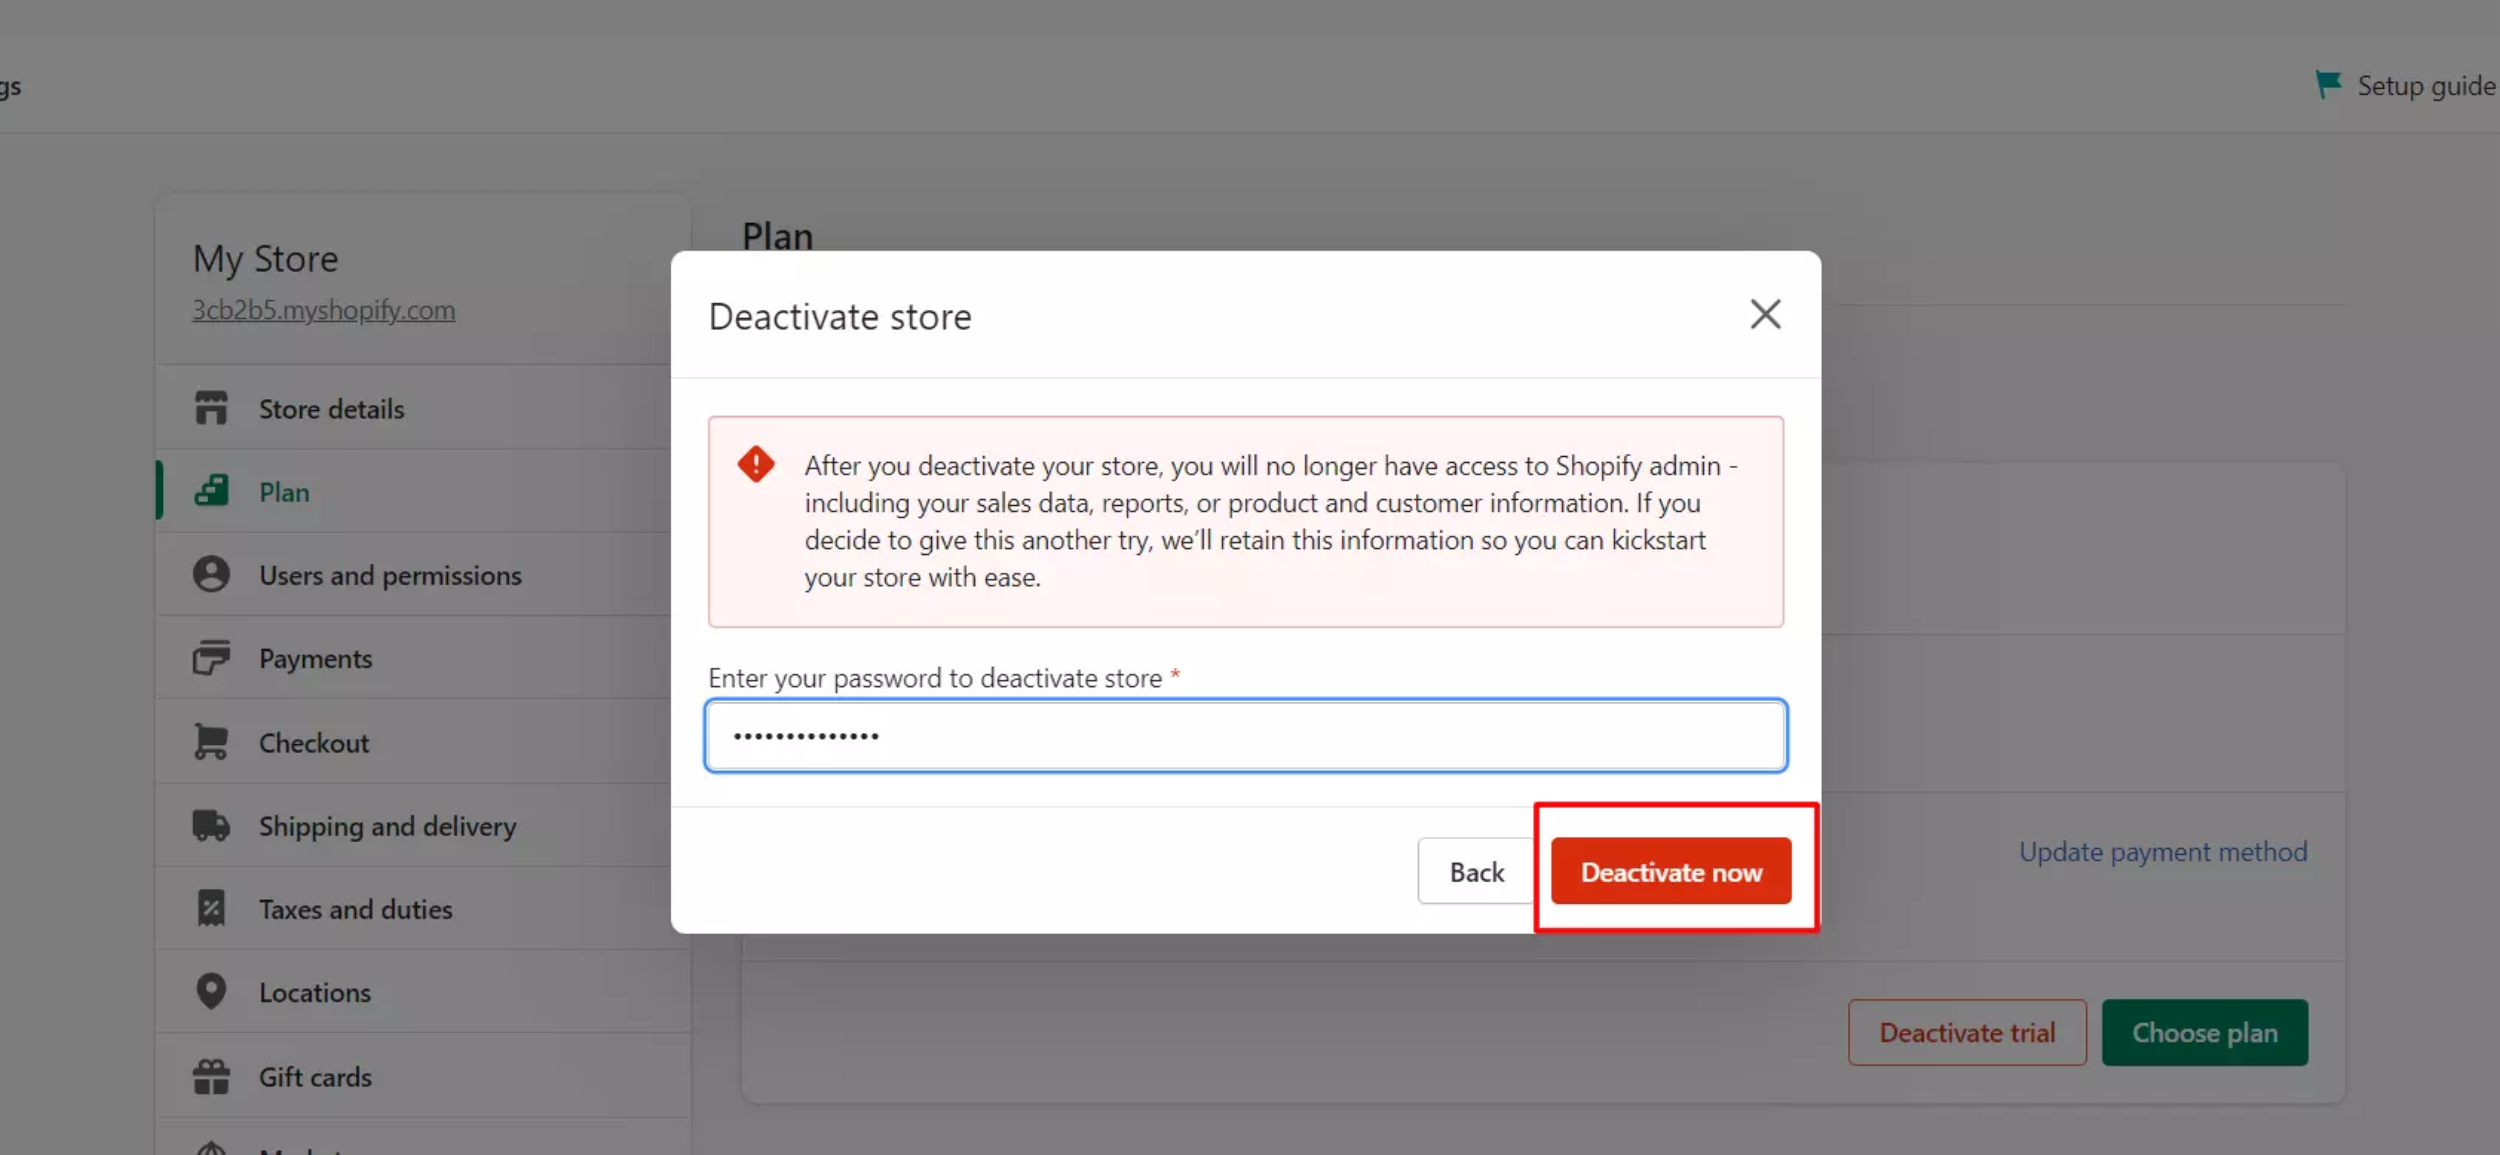Click the Locations pin icon
This screenshot has width=2500, height=1155.
tap(211, 992)
